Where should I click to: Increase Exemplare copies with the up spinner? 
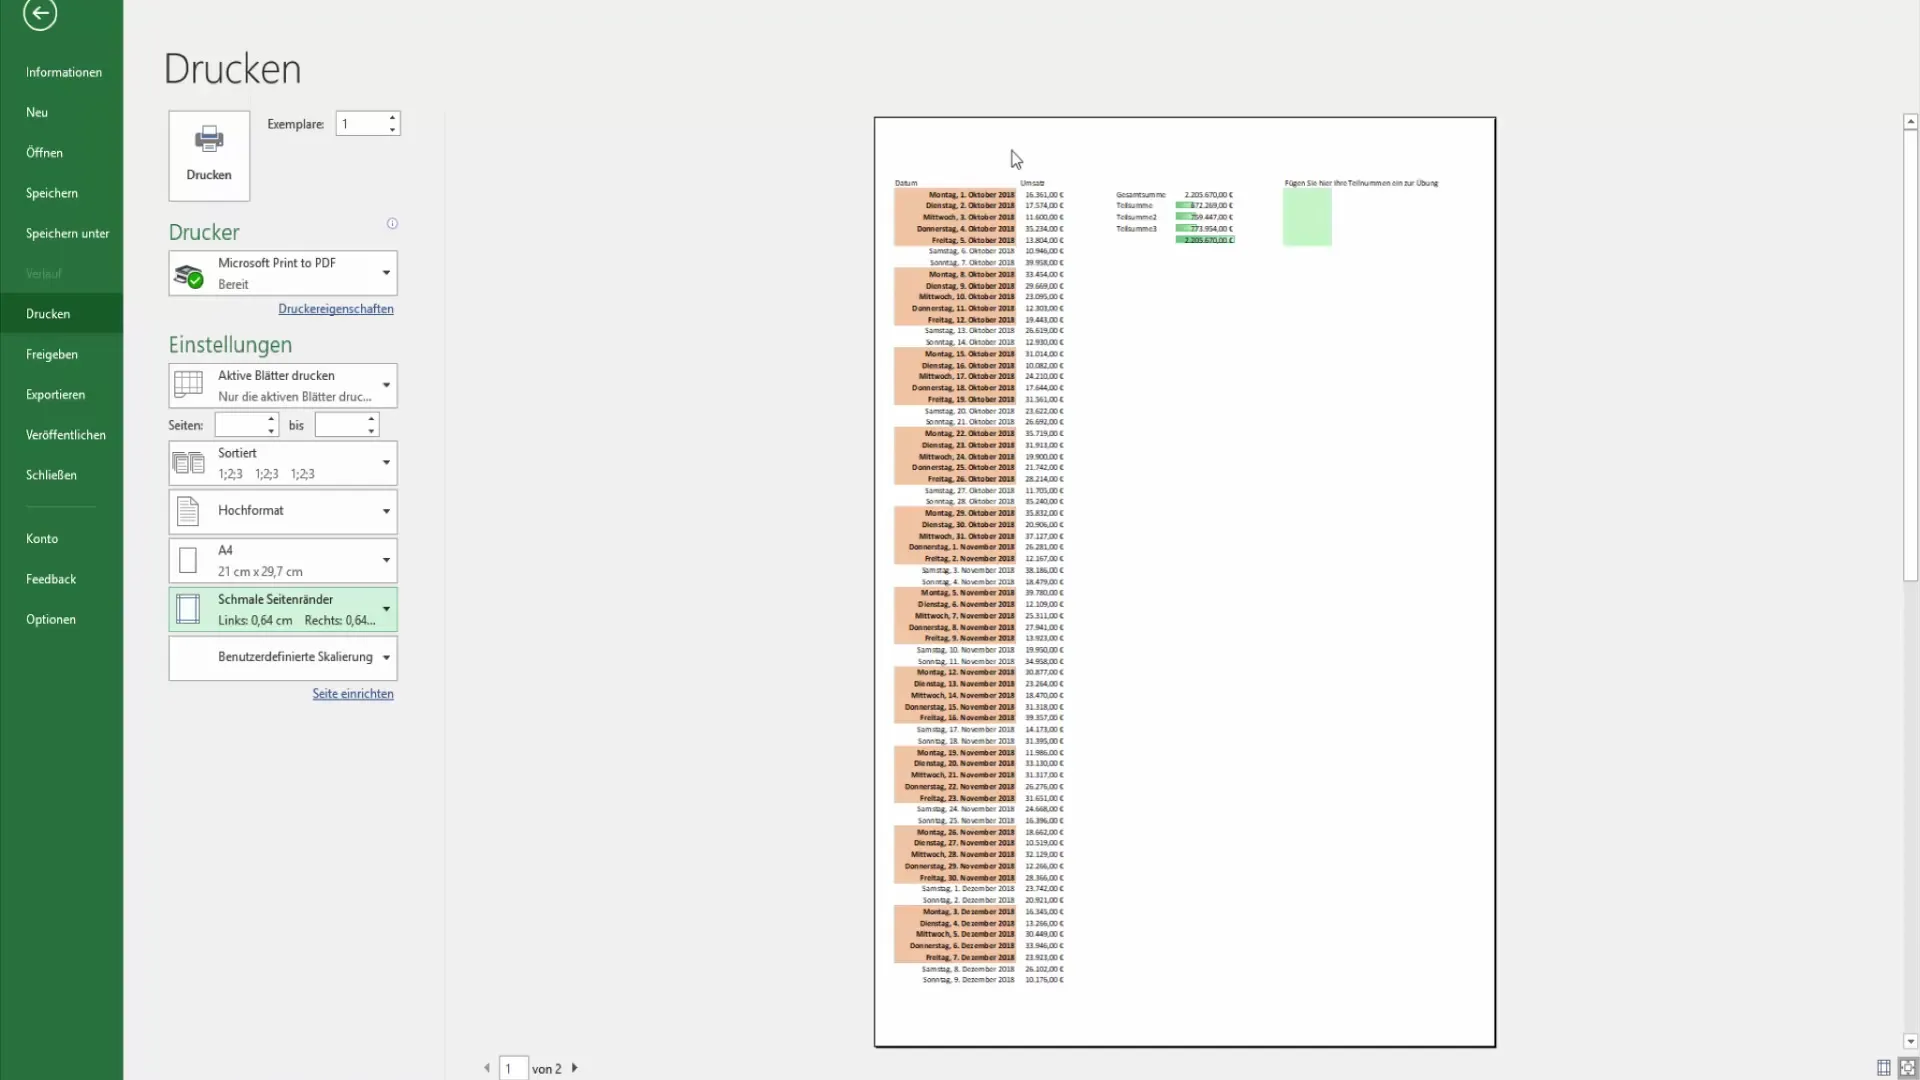point(392,118)
